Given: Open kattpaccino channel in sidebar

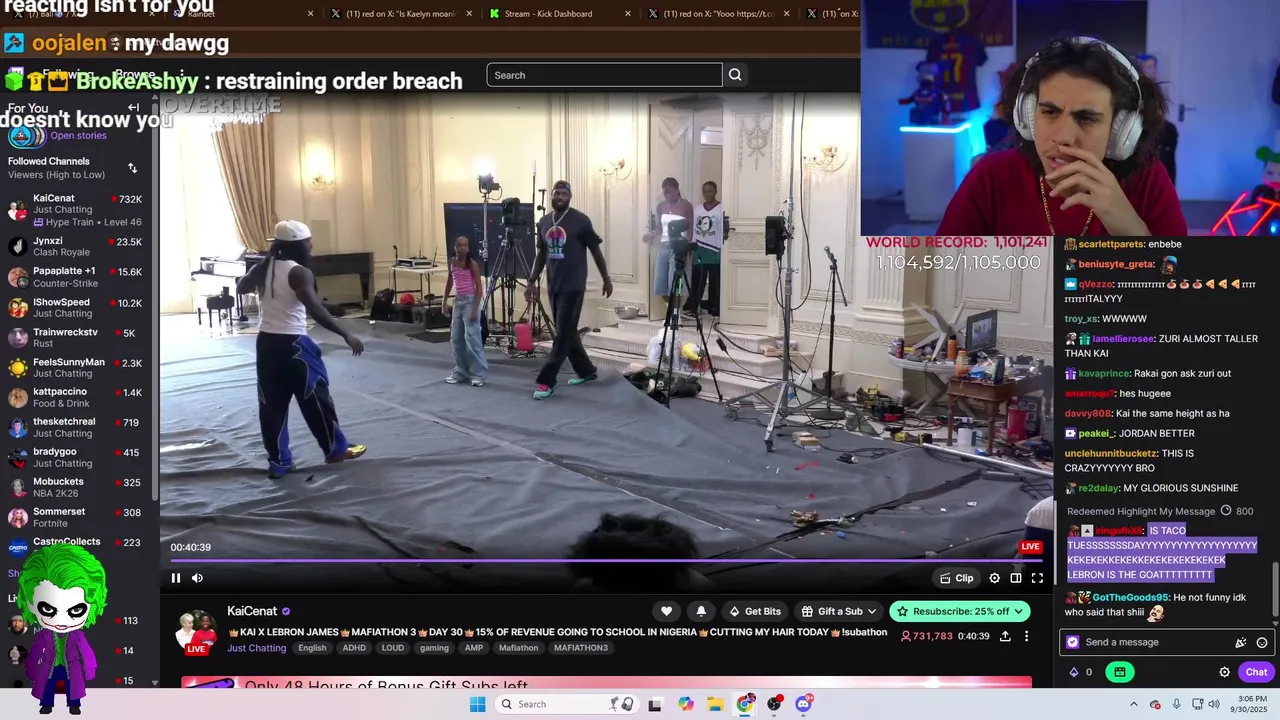Looking at the screenshot, I should [x=76, y=397].
